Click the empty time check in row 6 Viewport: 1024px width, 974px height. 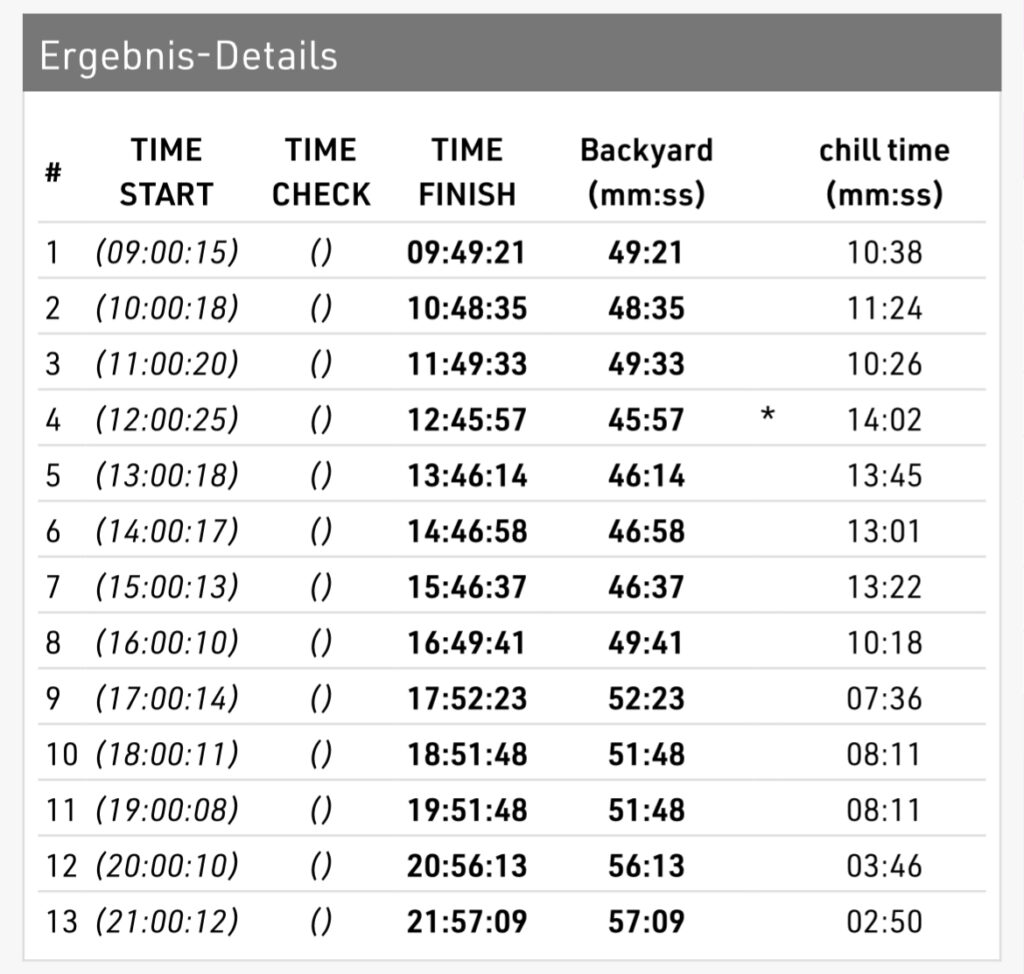321,531
